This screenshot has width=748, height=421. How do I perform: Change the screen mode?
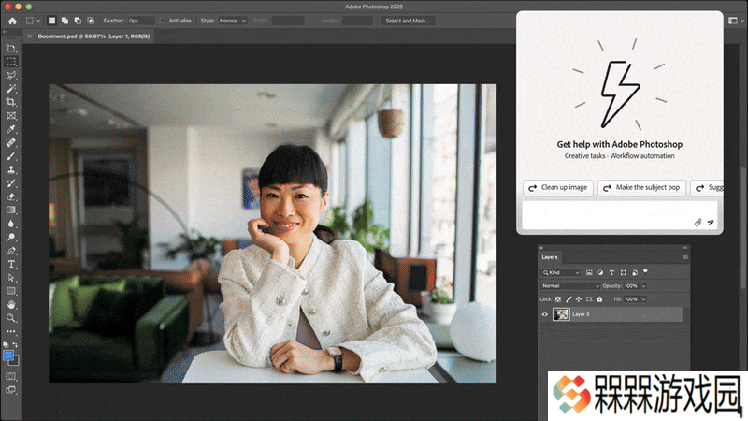click(11, 390)
